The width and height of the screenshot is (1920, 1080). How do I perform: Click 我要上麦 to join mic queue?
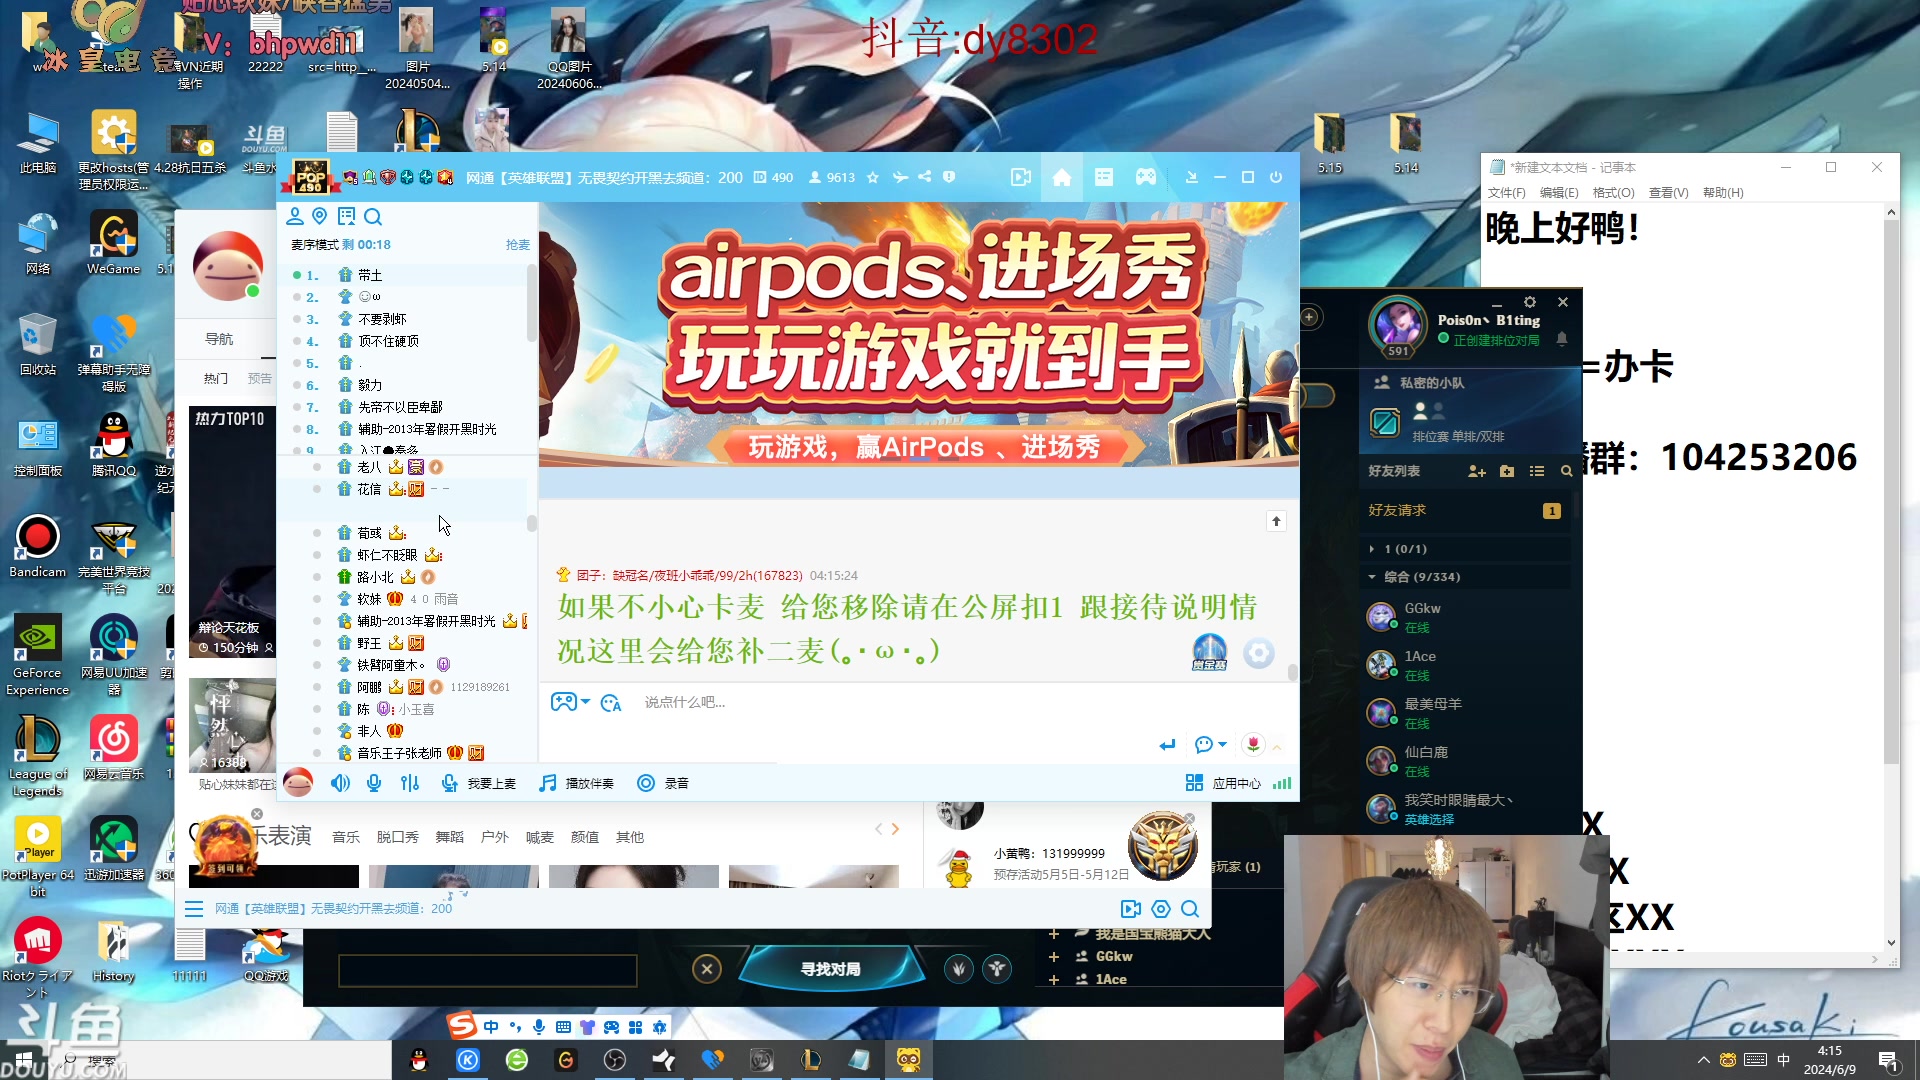(479, 783)
